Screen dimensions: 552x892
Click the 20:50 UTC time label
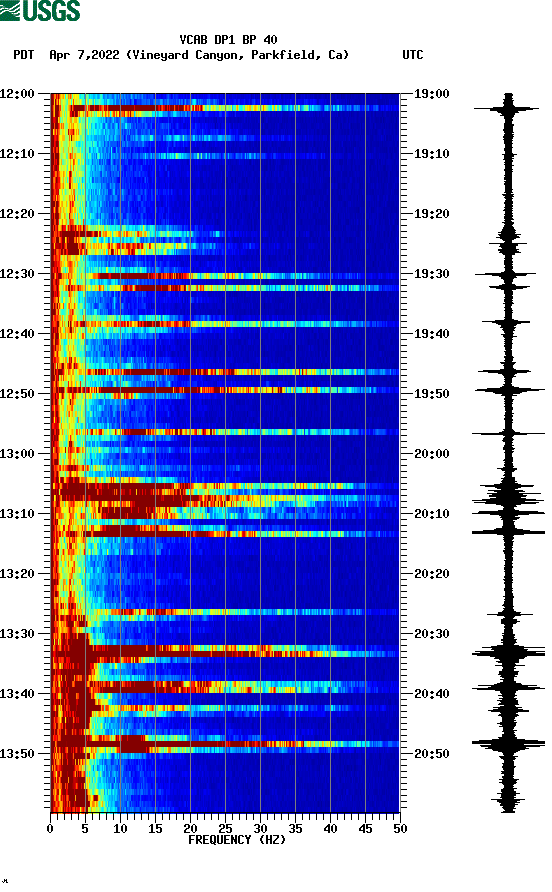pyautogui.click(x=431, y=754)
